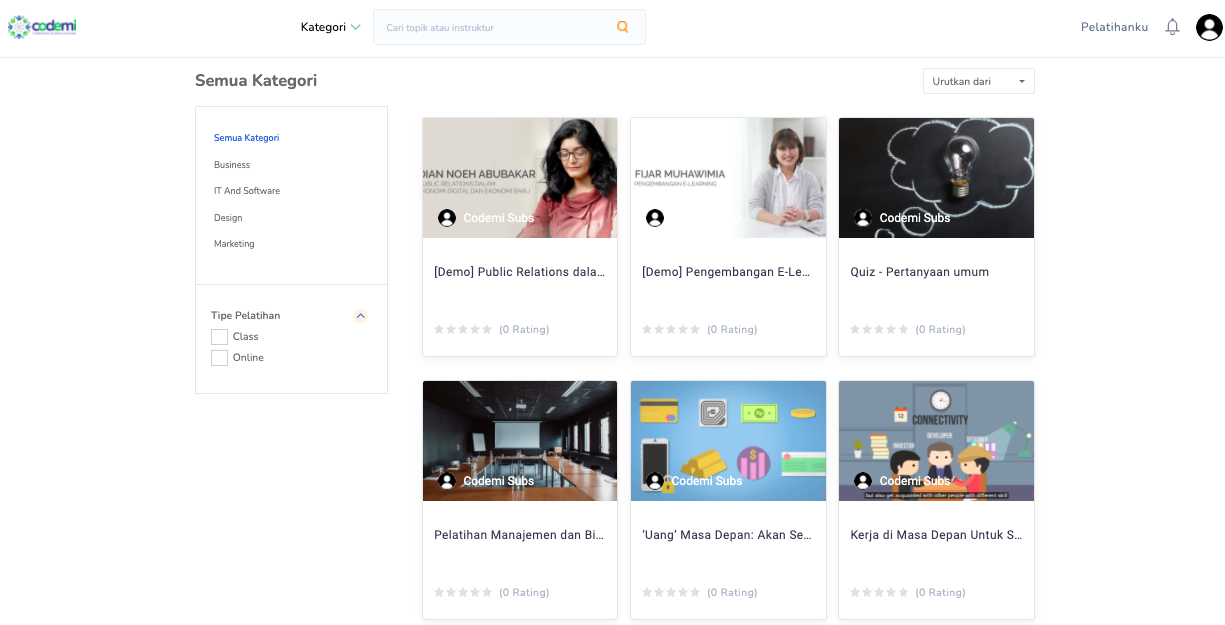Open the notifications bell
The height and width of the screenshot is (625, 1225).
(1172, 27)
